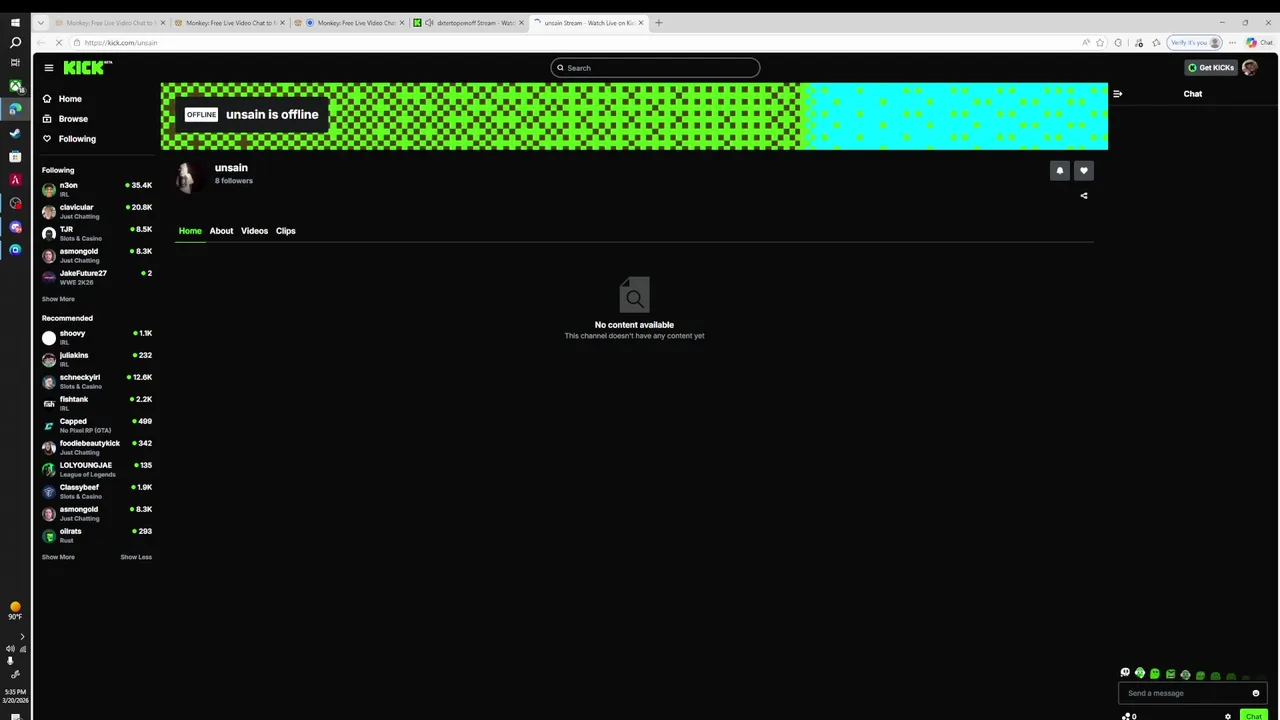Open Browse from the sidebar

coord(65,119)
